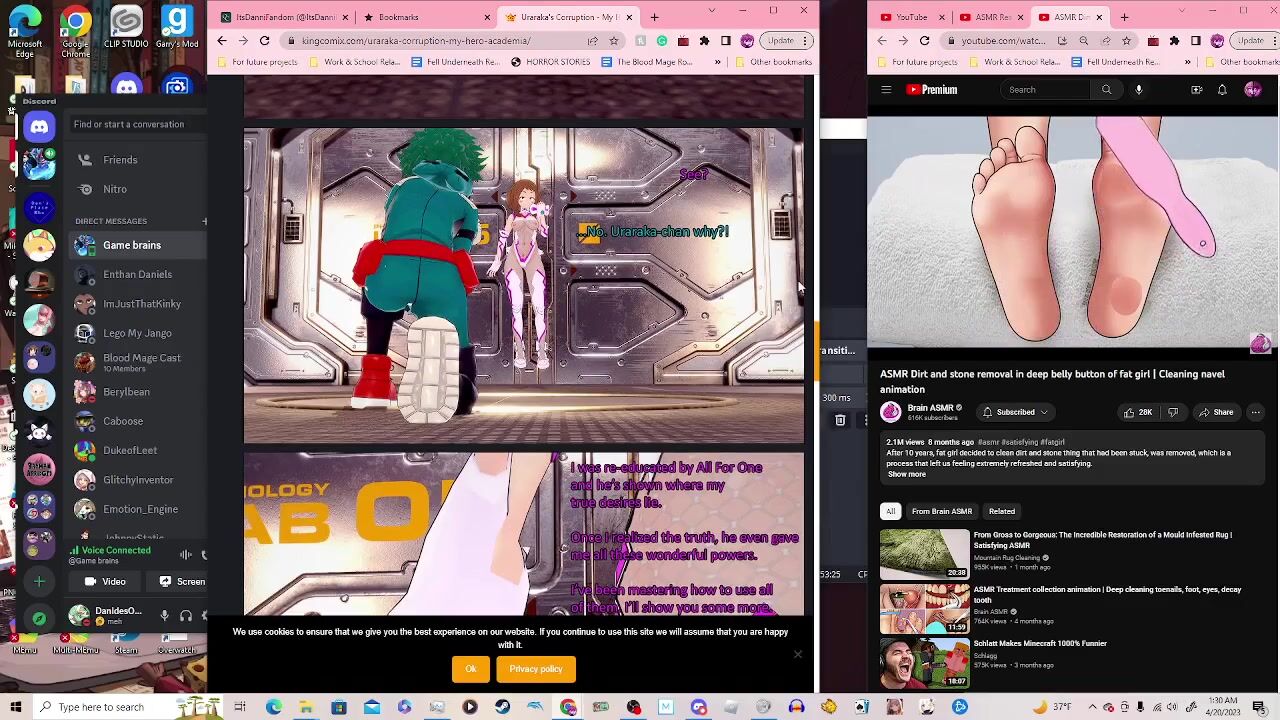Viewport: 1280px width, 720px height.
Task: Open new tab in left Chrome window
Action: [x=654, y=17]
